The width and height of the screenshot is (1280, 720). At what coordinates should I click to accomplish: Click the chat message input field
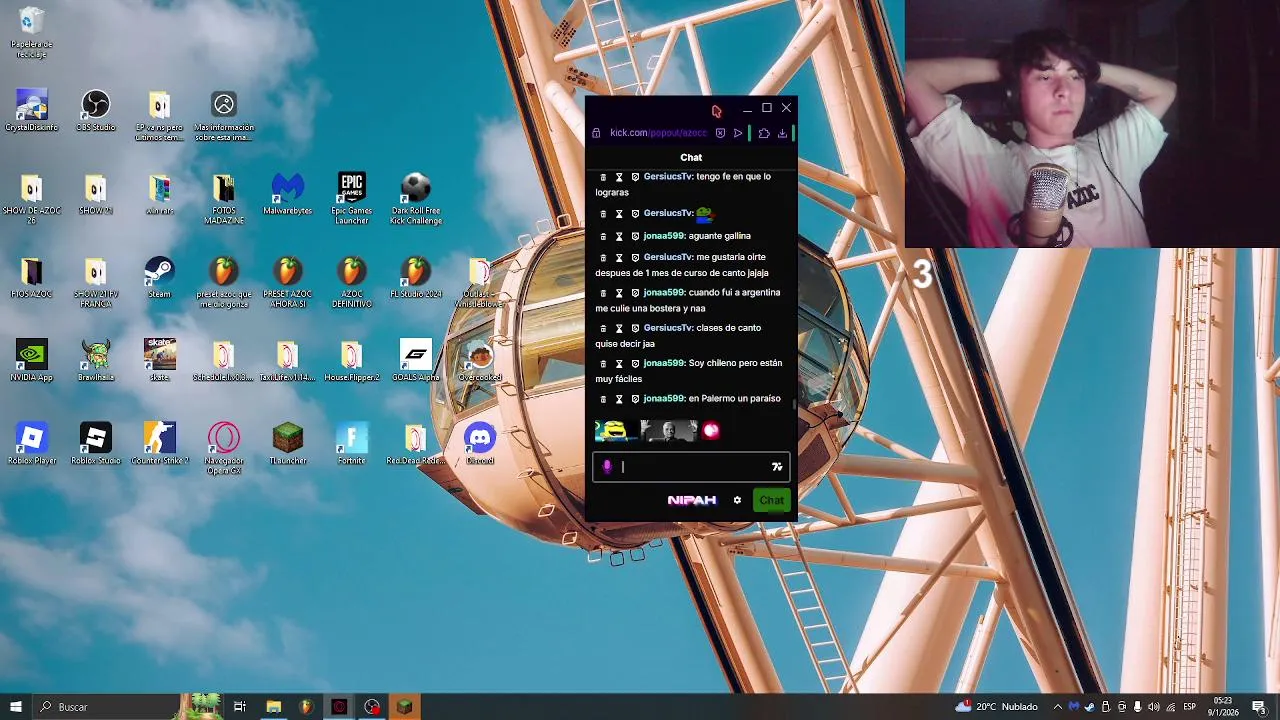point(692,467)
